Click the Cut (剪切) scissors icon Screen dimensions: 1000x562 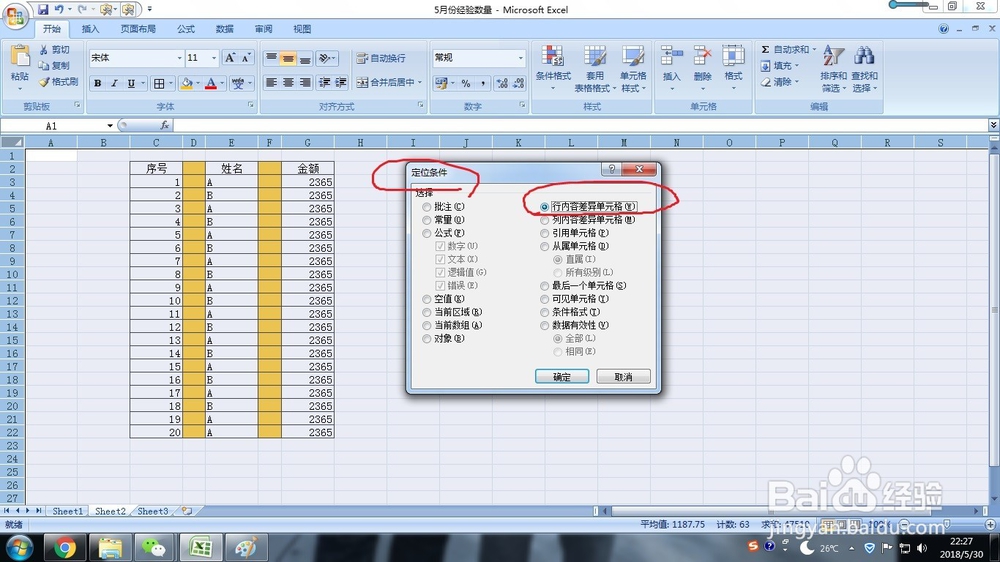tap(44, 50)
